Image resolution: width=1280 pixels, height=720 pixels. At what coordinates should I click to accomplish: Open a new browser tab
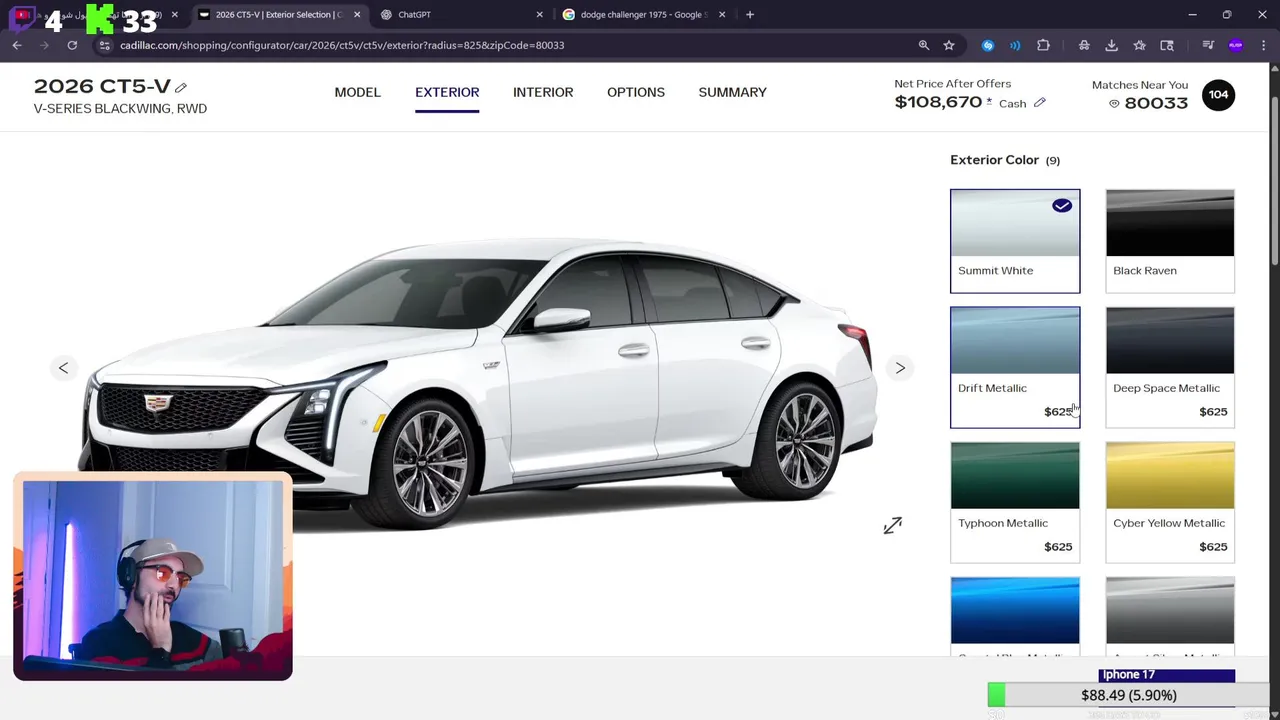(x=750, y=14)
